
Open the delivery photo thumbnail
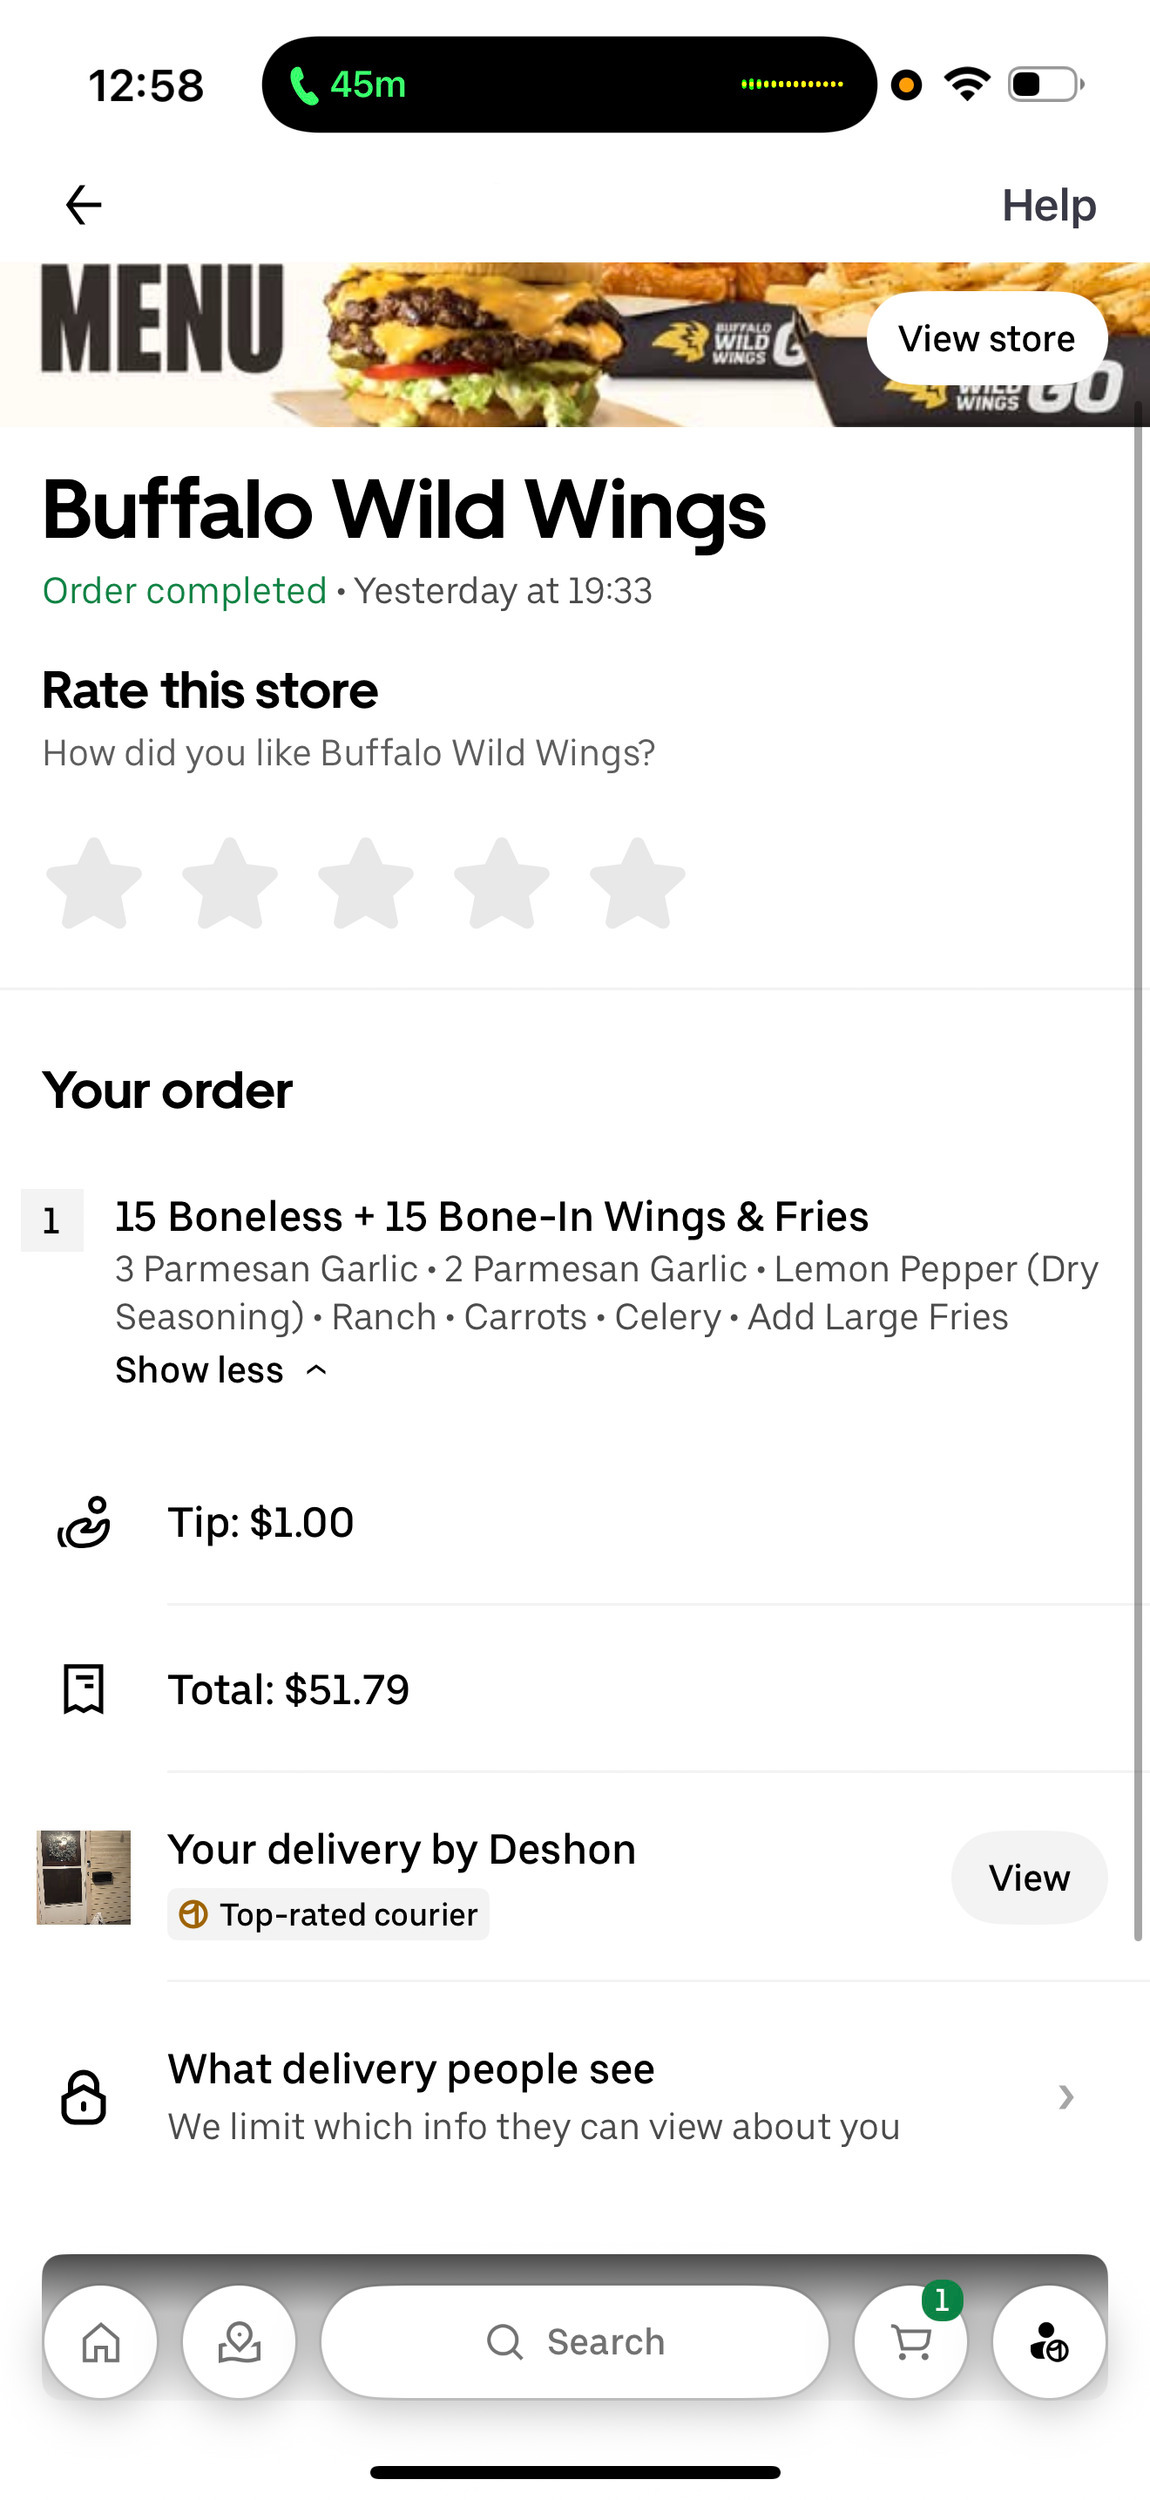pos(84,1878)
